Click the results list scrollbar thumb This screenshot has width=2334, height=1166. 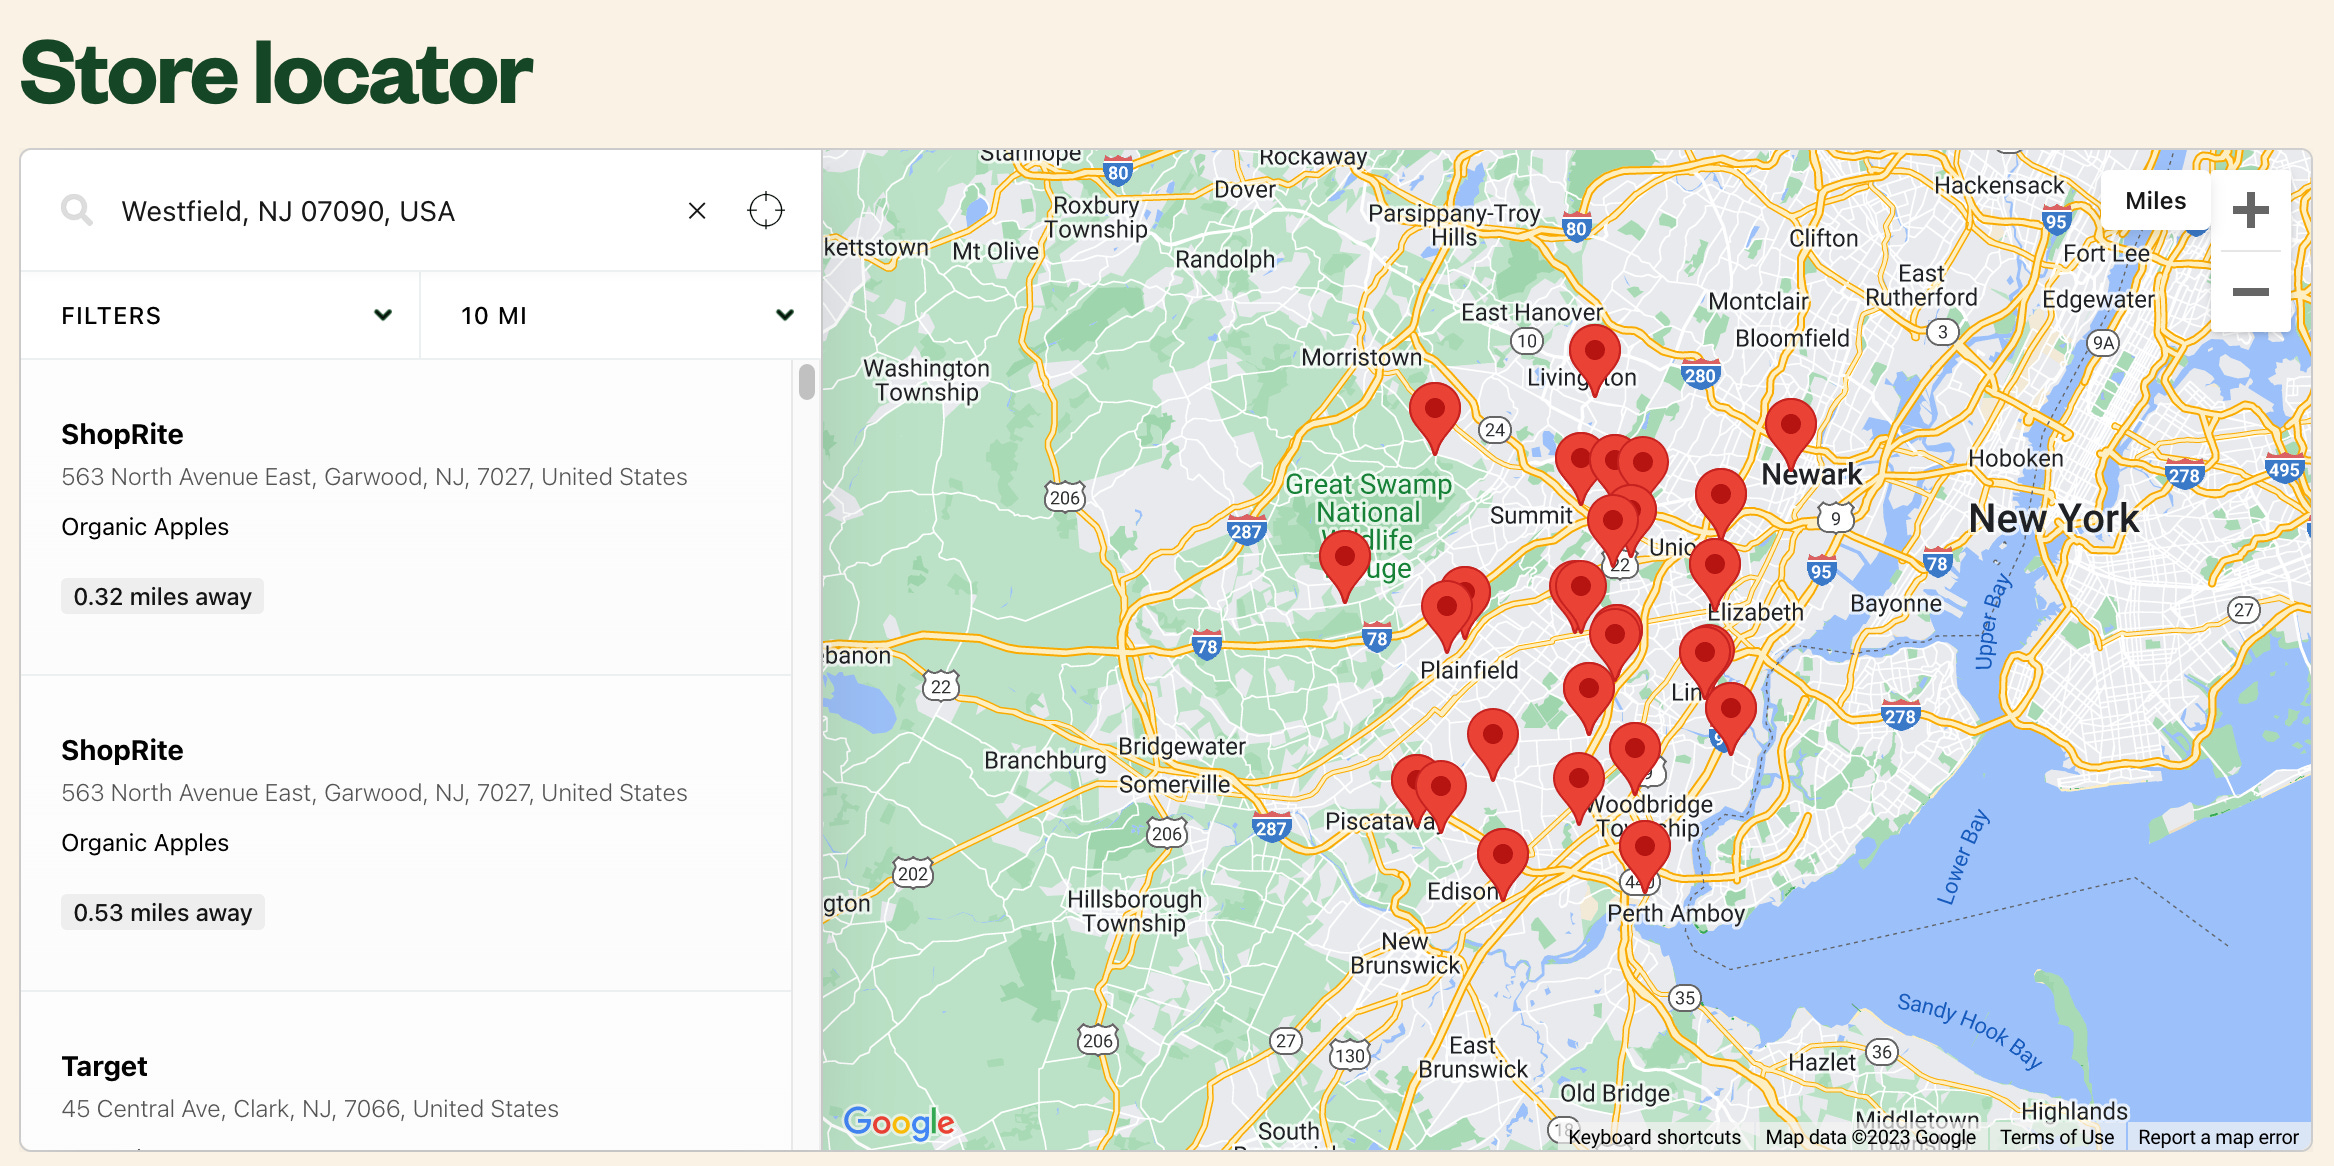tap(807, 382)
